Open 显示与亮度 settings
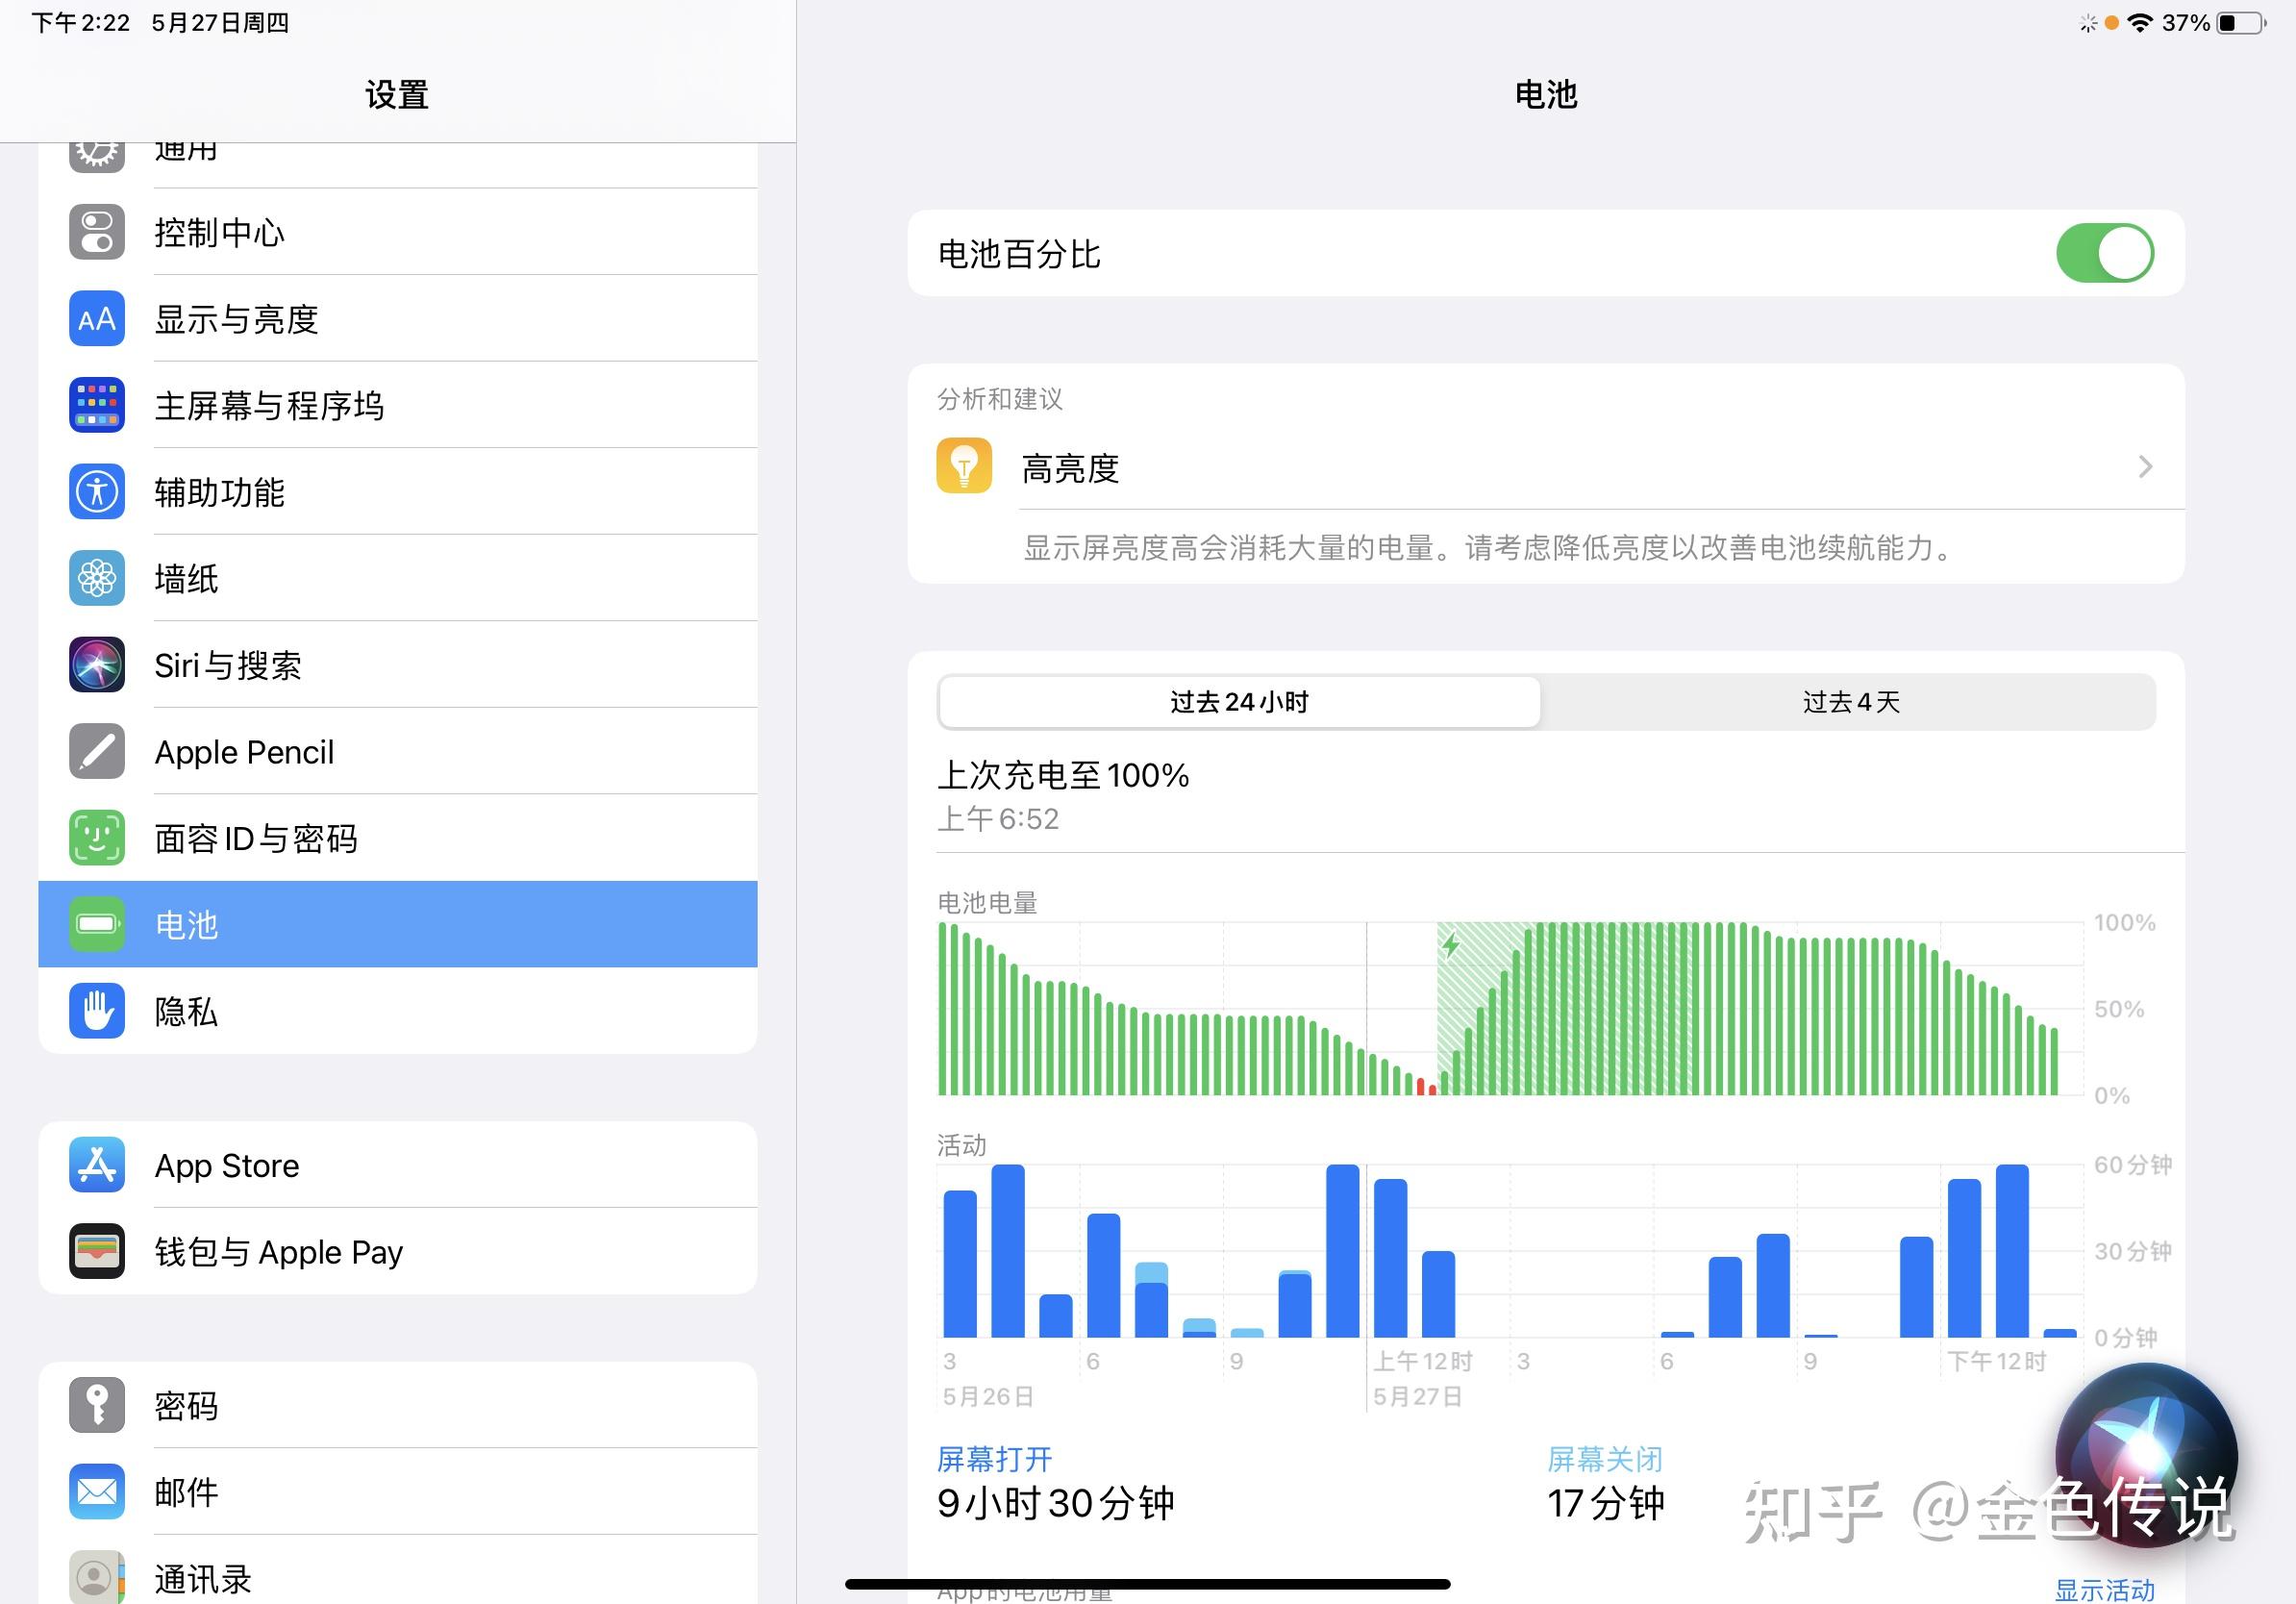This screenshot has height=1604, width=2296. coord(398,319)
